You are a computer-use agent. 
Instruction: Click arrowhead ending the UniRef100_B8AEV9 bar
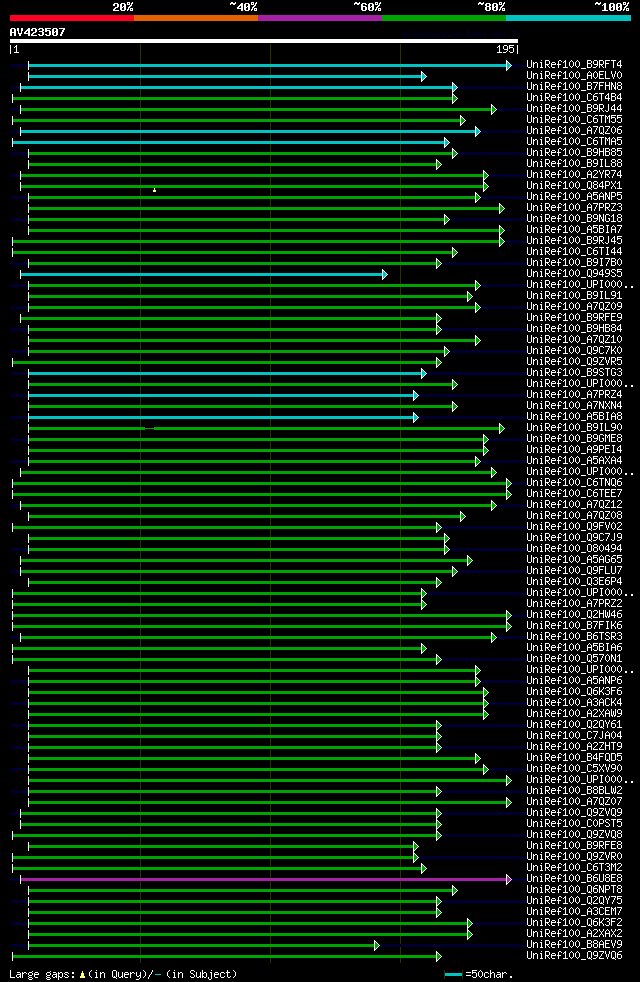coord(377,946)
